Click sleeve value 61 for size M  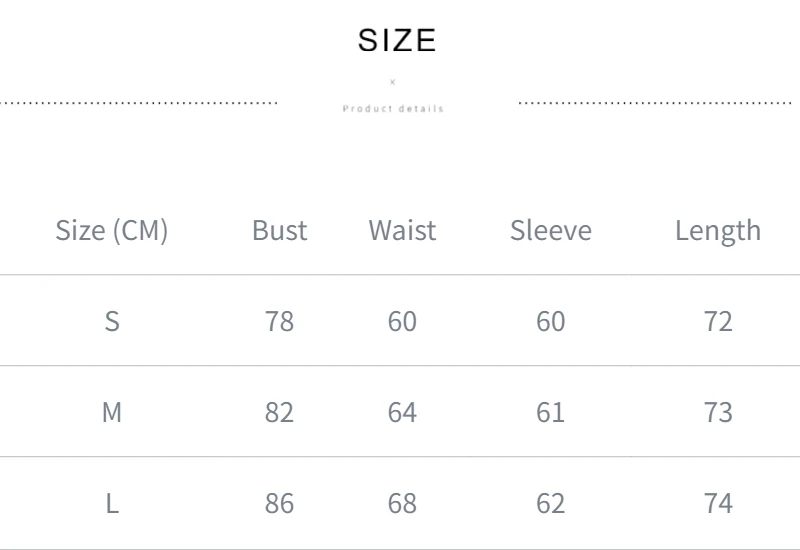551,412
